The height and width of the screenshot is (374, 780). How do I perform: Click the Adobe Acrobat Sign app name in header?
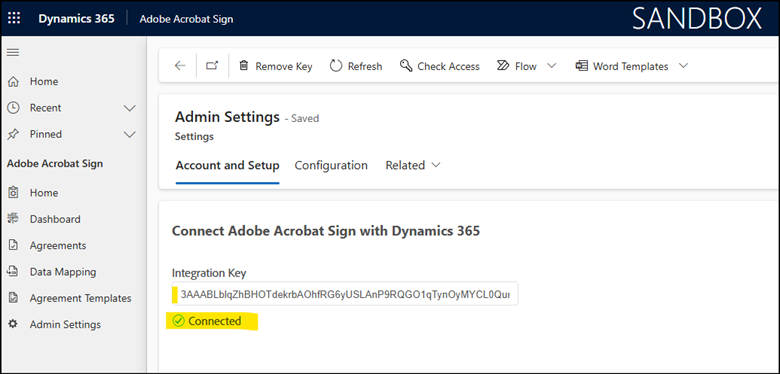(187, 19)
